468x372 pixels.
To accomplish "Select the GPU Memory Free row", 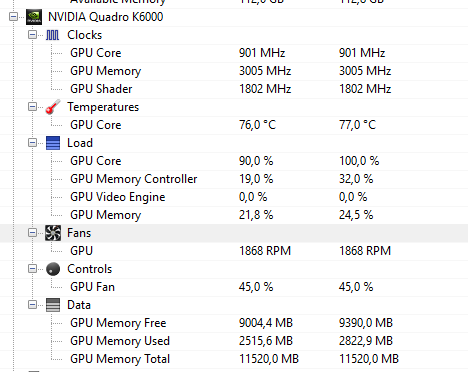I will [234, 323].
